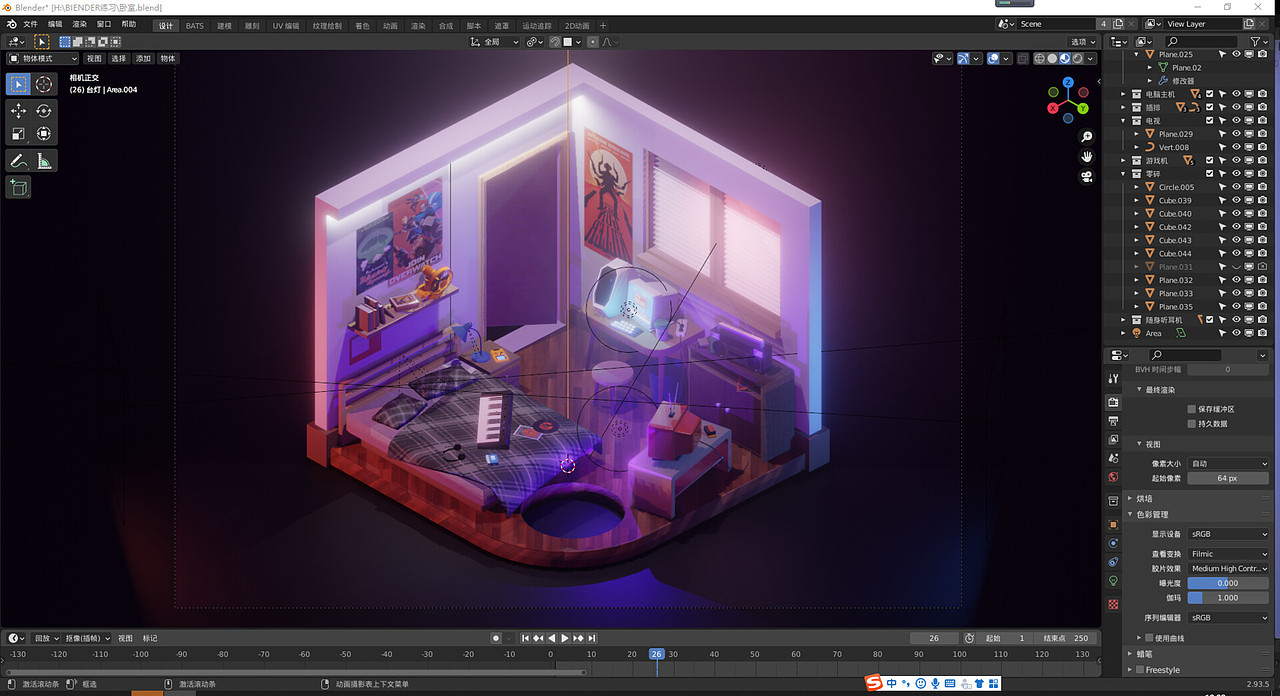This screenshot has height=696, width=1280.
Task: Click the 结束点 250 end frame field
Action: point(1066,638)
